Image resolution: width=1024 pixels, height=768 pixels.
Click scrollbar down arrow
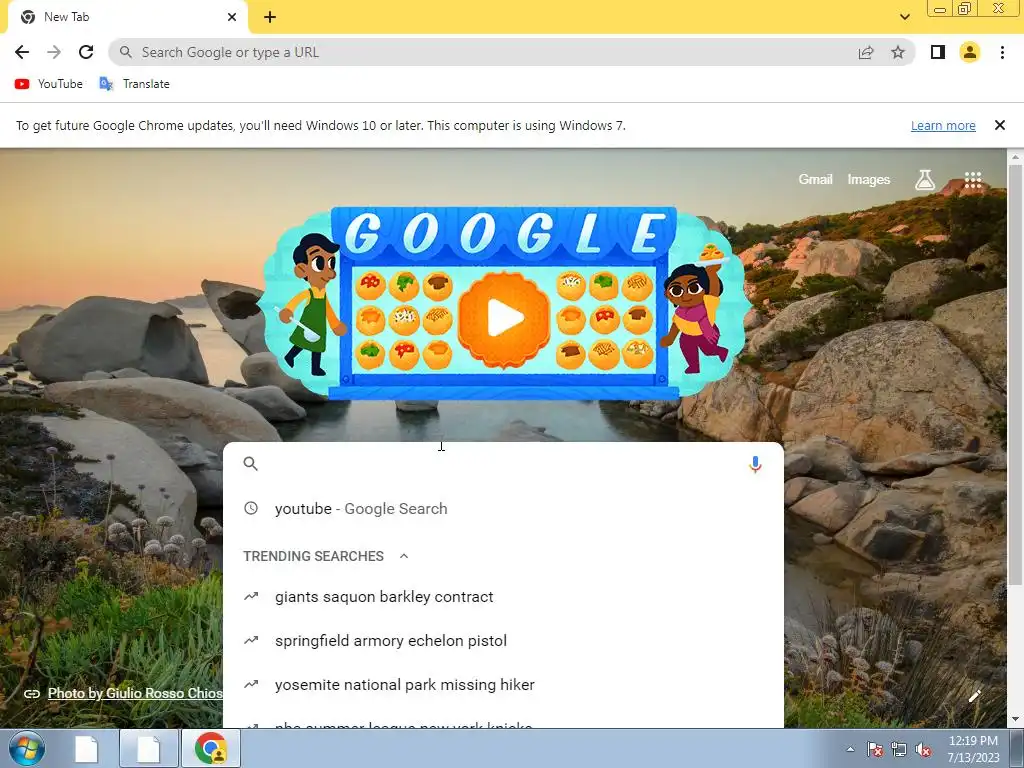pos(1015,720)
